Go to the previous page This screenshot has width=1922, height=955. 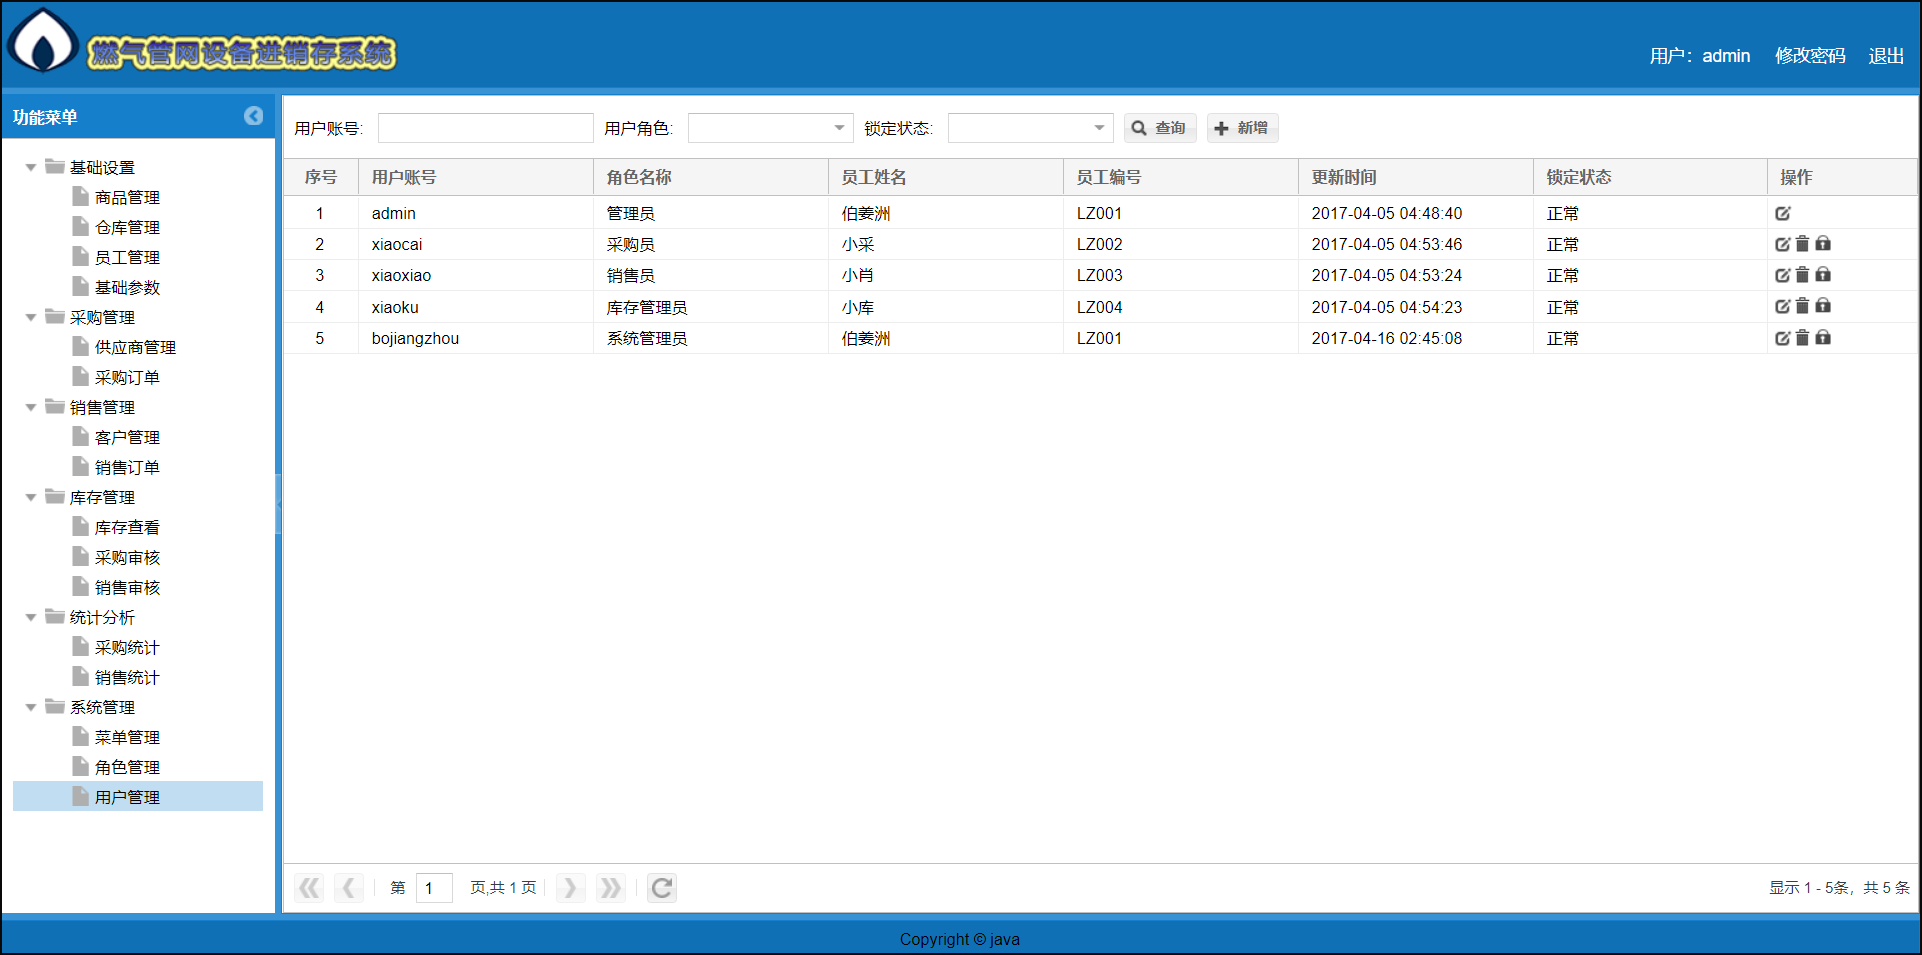point(348,888)
